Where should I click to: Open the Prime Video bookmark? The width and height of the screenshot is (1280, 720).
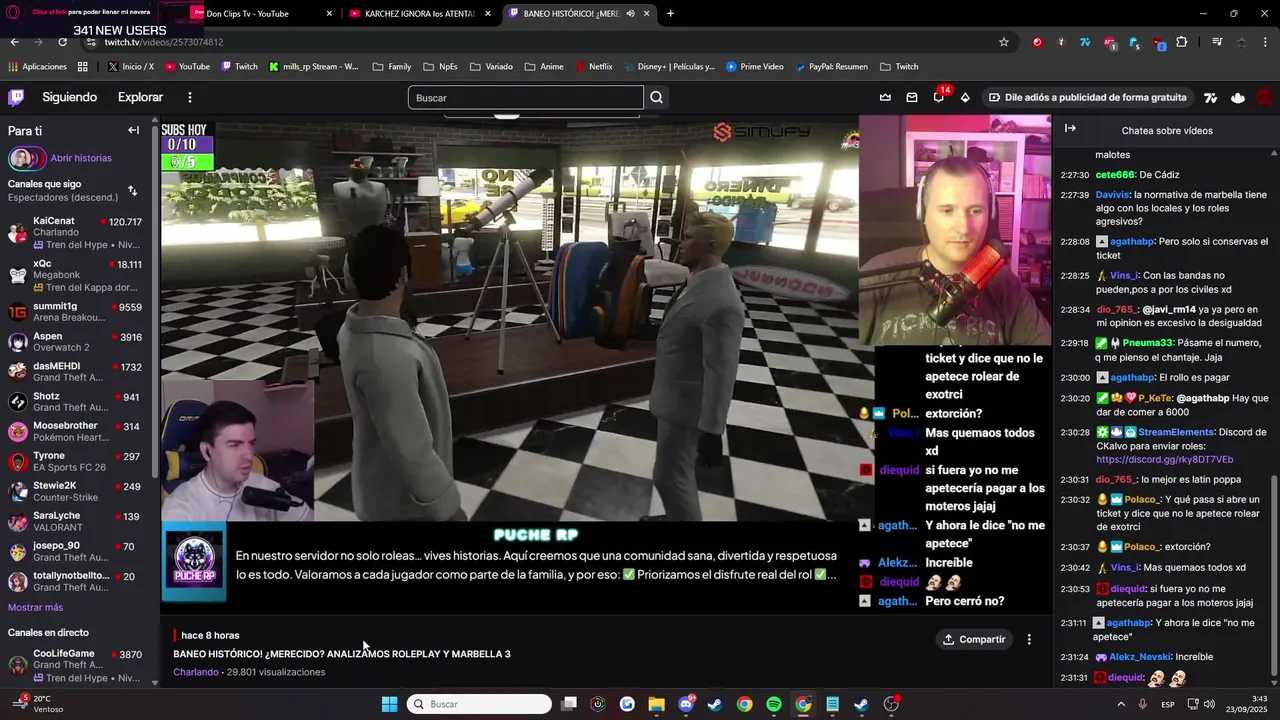(x=755, y=67)
